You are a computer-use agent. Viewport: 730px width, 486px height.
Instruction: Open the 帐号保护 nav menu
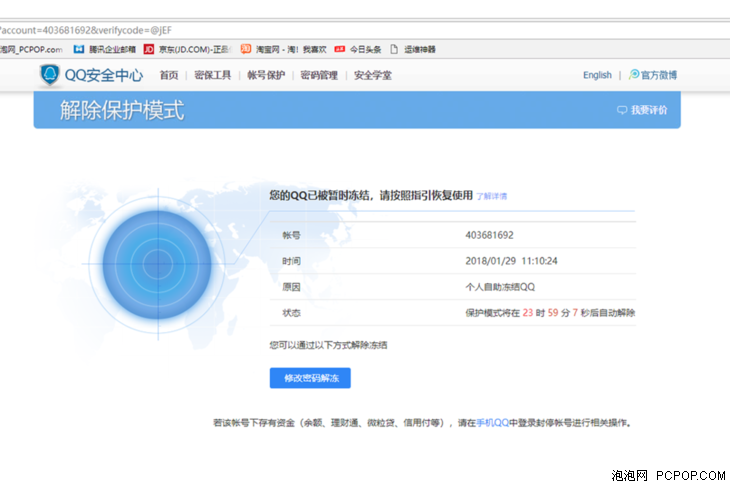pyautogui.click(x=266, y=75)
